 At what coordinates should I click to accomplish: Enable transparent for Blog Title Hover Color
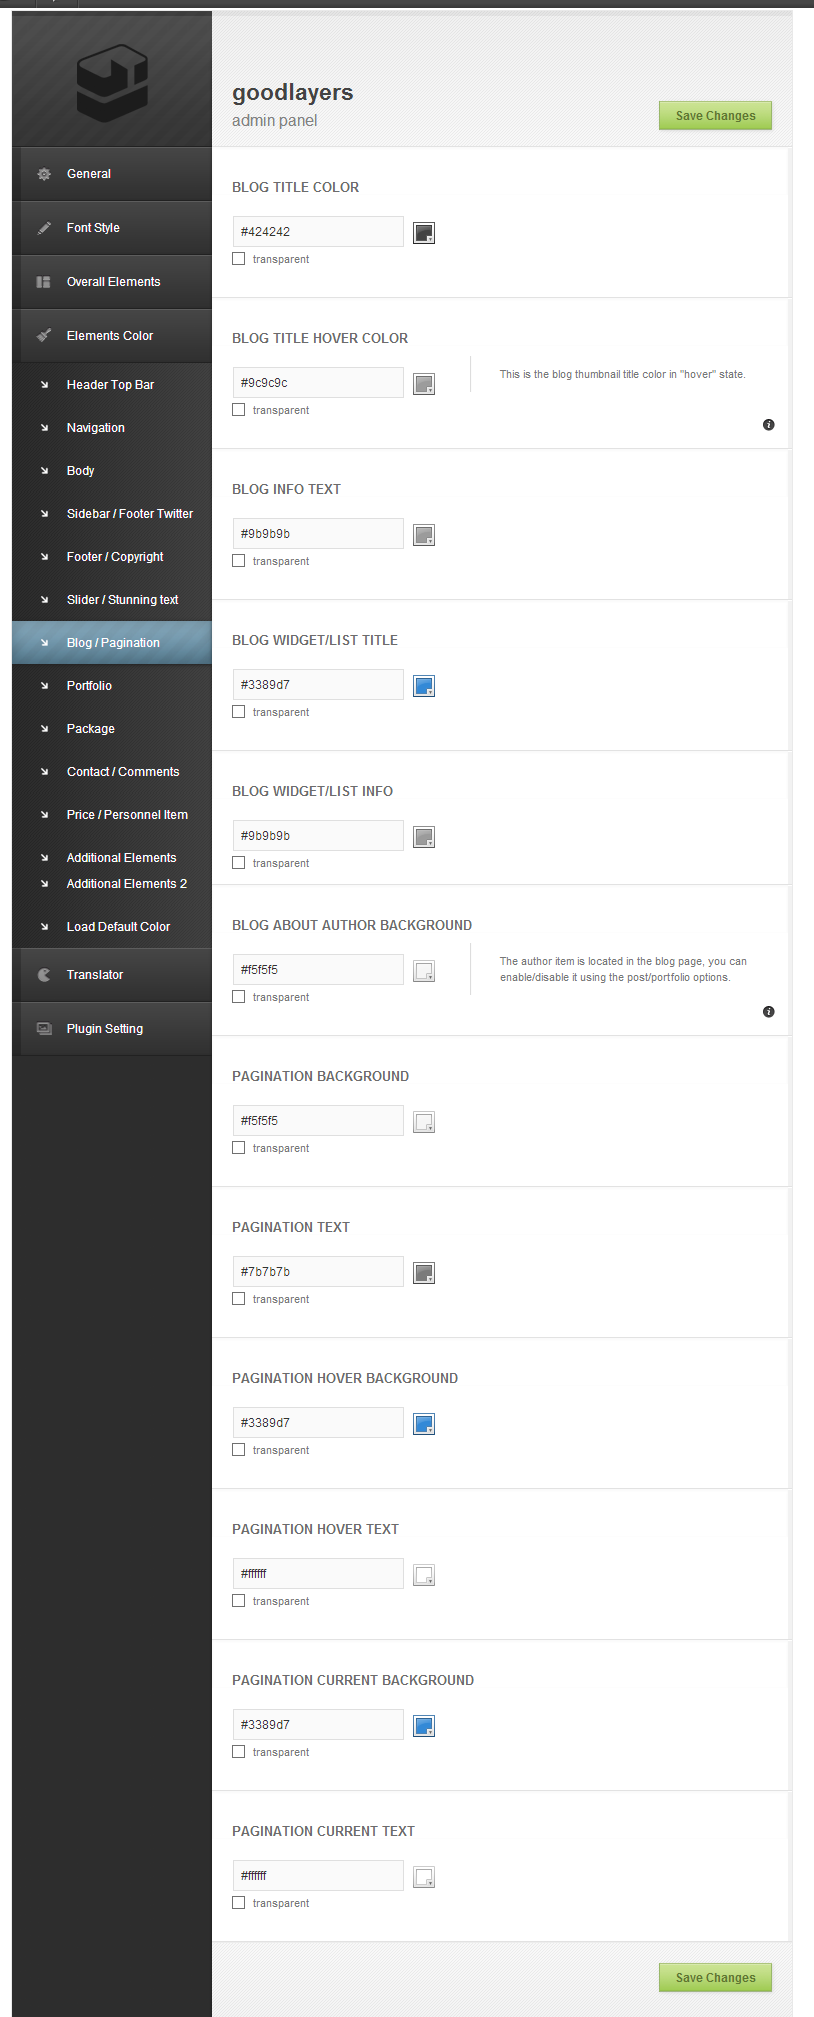[x=238, y=410]
